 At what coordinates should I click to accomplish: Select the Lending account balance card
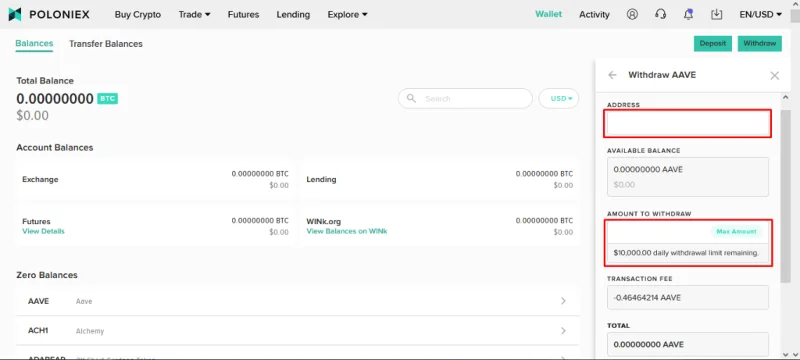(x=439, y=179)
